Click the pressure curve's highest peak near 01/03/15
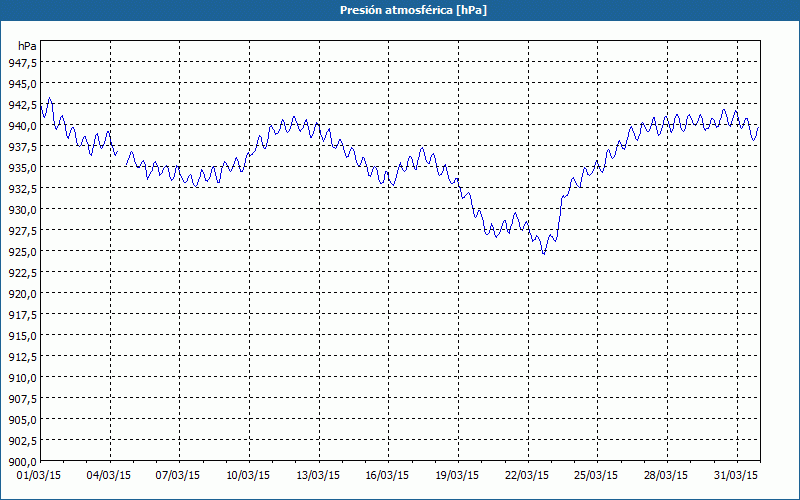The height and width of the screenshot is (500, 800). tap(49, 98)
